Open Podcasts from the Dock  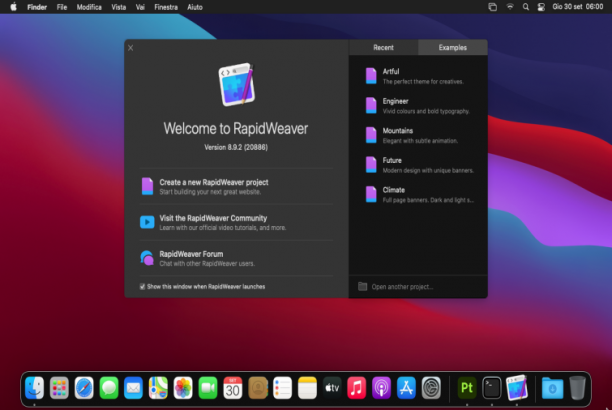pos(381,388)
